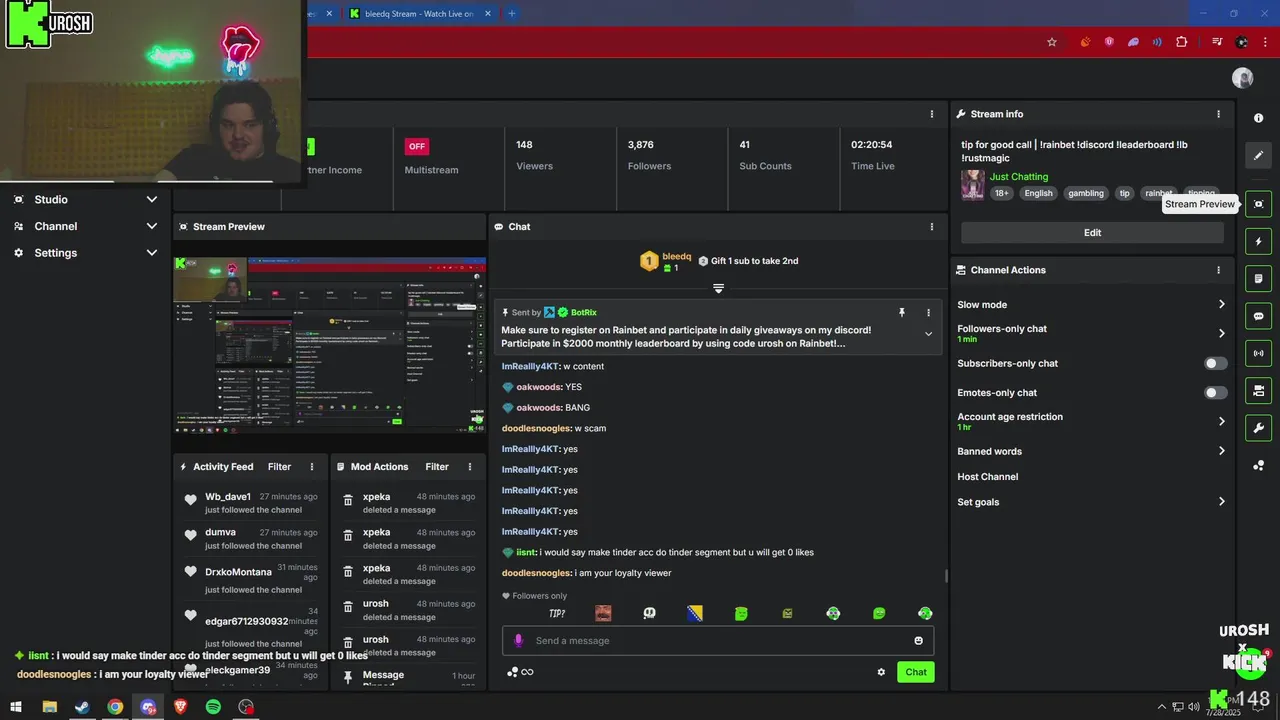Image resolution: width=1280 pixels, height=720 pixels.
Task: Open the user profile avatar at top right
Action: 1243,78
